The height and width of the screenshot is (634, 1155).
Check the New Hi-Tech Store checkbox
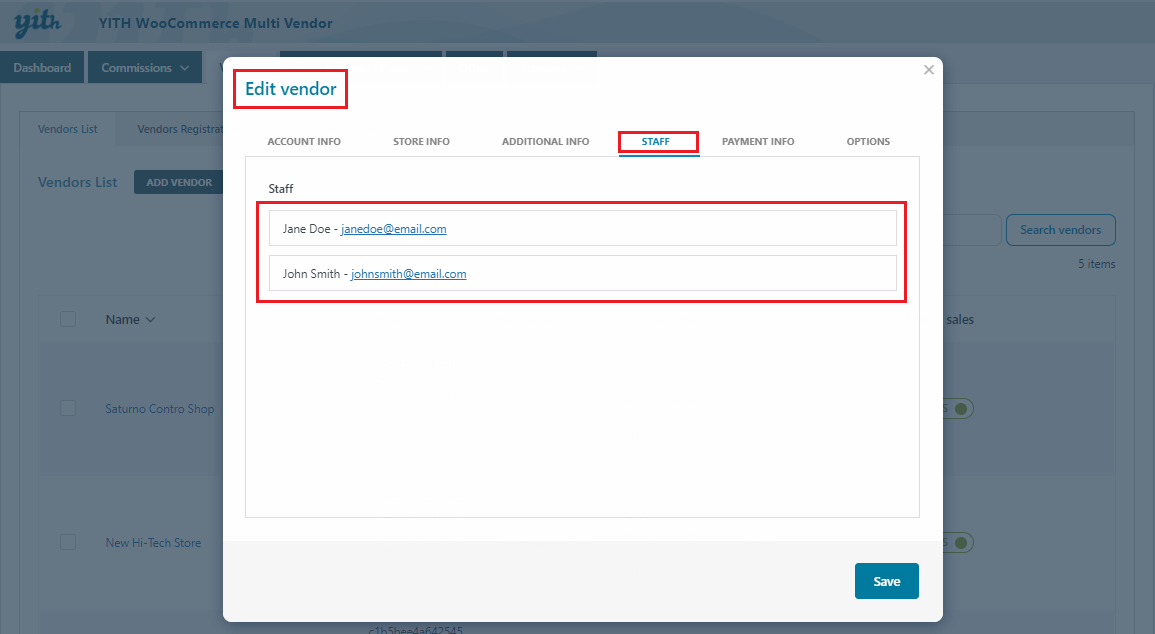pyautogui.click(x=68, y=542)
